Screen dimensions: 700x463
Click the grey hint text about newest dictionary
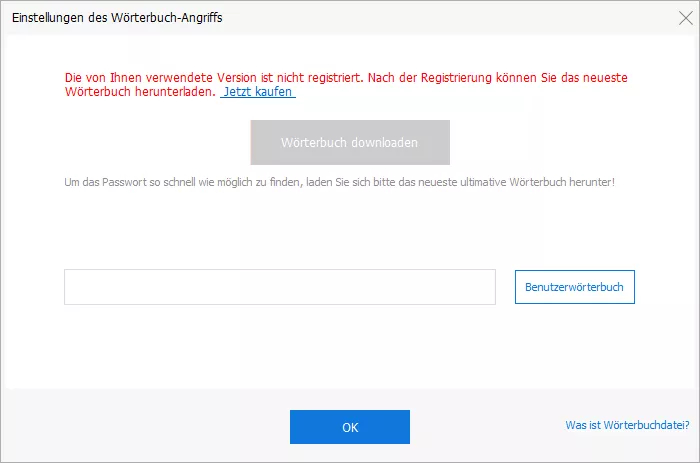pyautogui.click(x=339, y=182)
